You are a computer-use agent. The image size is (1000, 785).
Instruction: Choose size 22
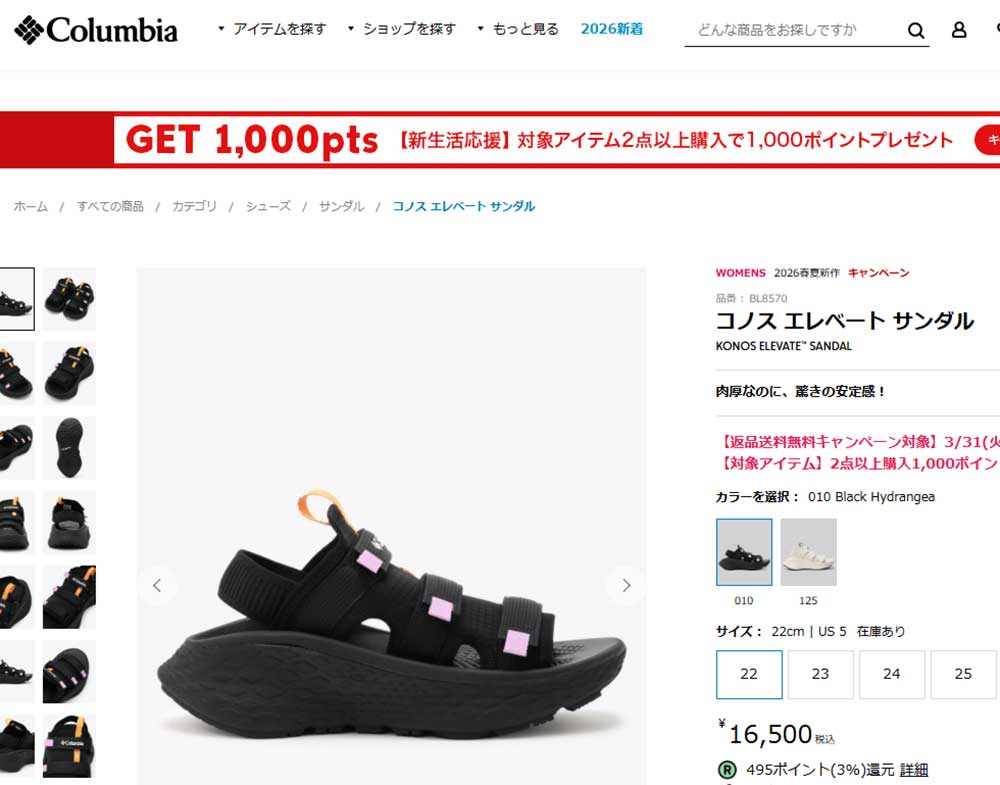(x=749, y=674)
